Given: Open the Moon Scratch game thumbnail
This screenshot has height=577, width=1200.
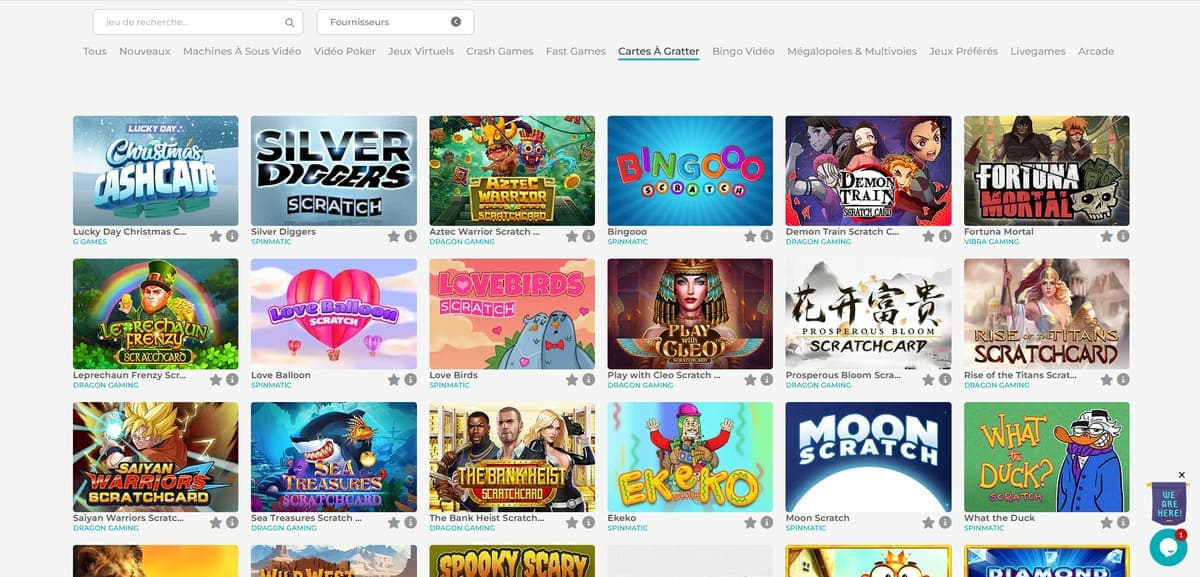Looking at the screenshot, I should point(868,457).
